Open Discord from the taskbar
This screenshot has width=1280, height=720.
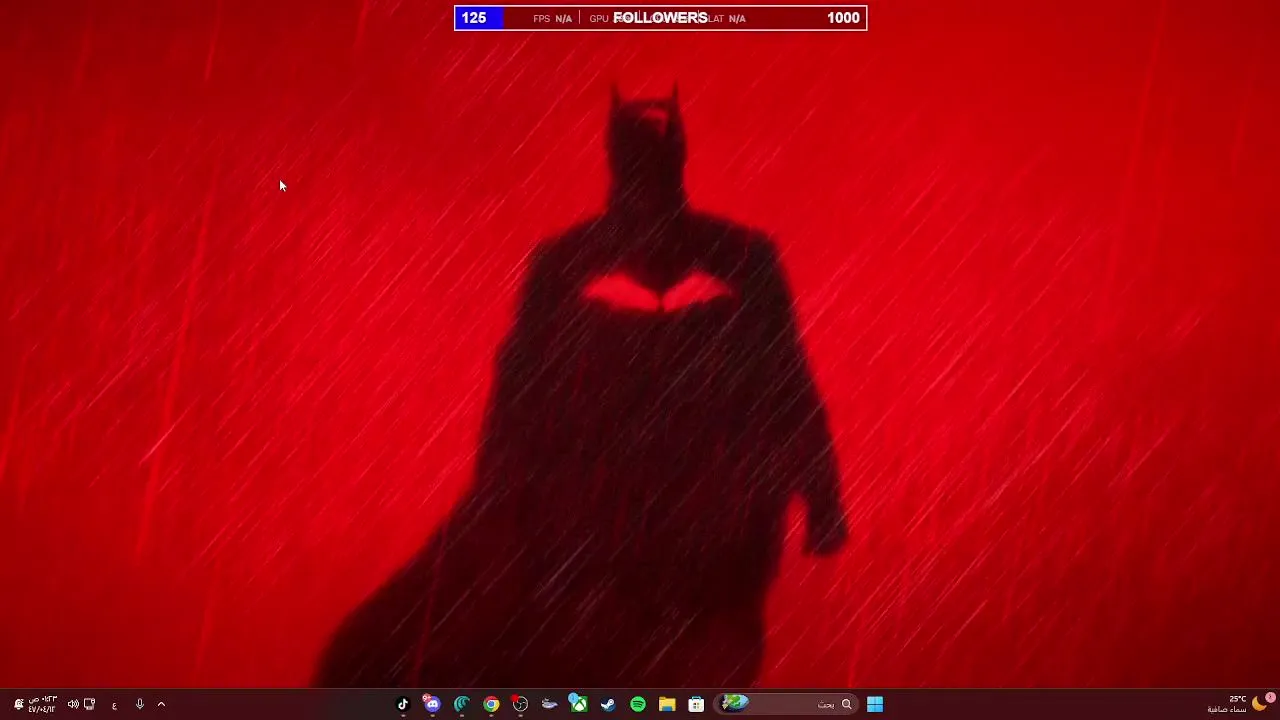pos(432,704)
